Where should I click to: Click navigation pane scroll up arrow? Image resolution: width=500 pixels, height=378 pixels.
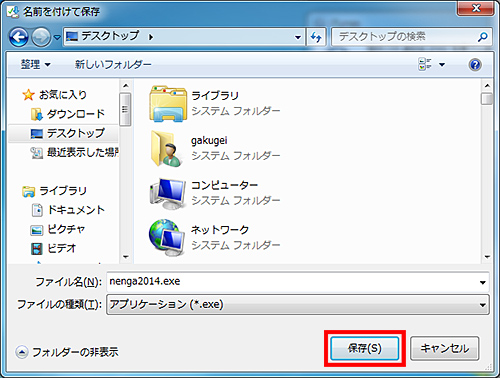125,86
